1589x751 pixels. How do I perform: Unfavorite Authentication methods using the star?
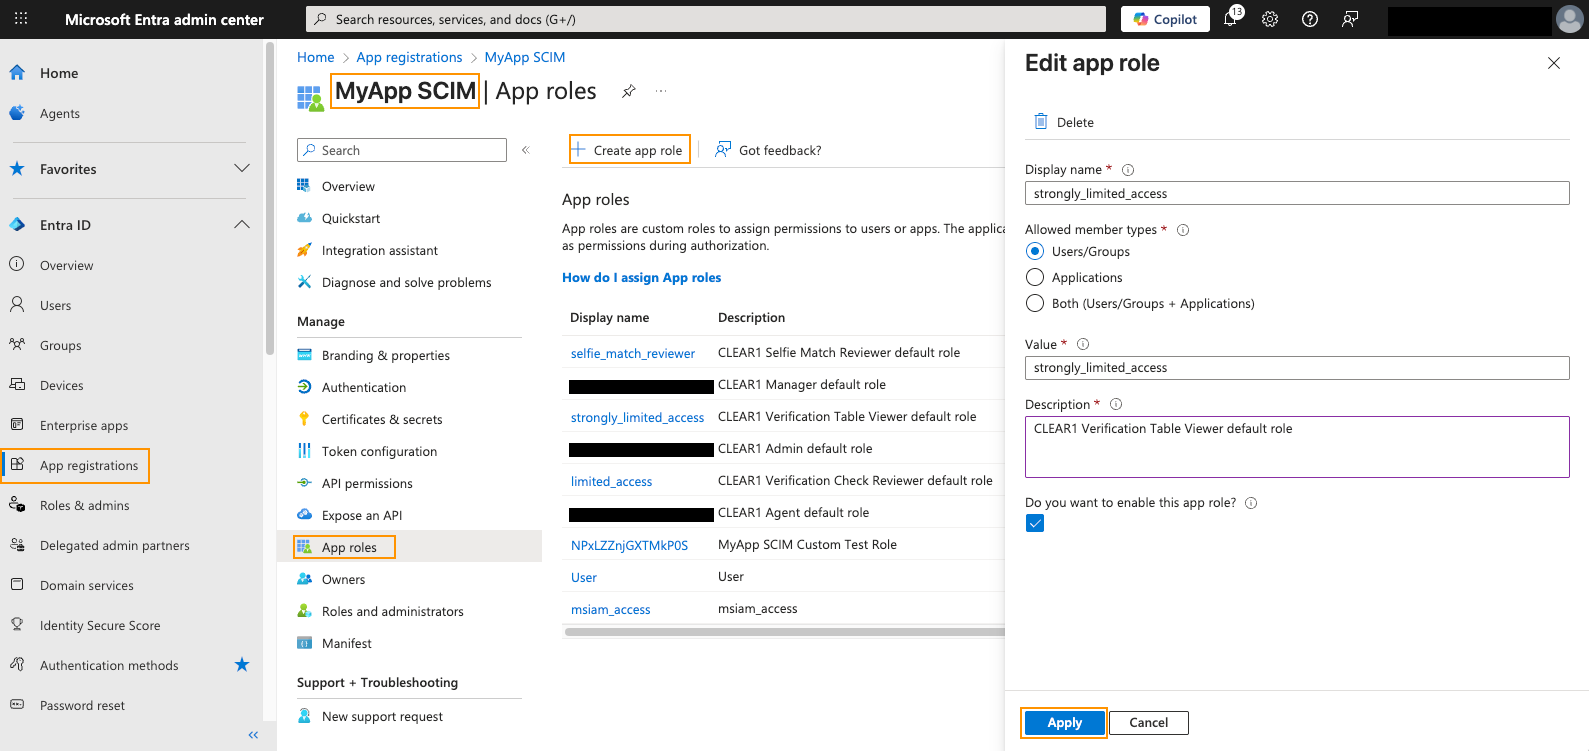click(242, 665)
